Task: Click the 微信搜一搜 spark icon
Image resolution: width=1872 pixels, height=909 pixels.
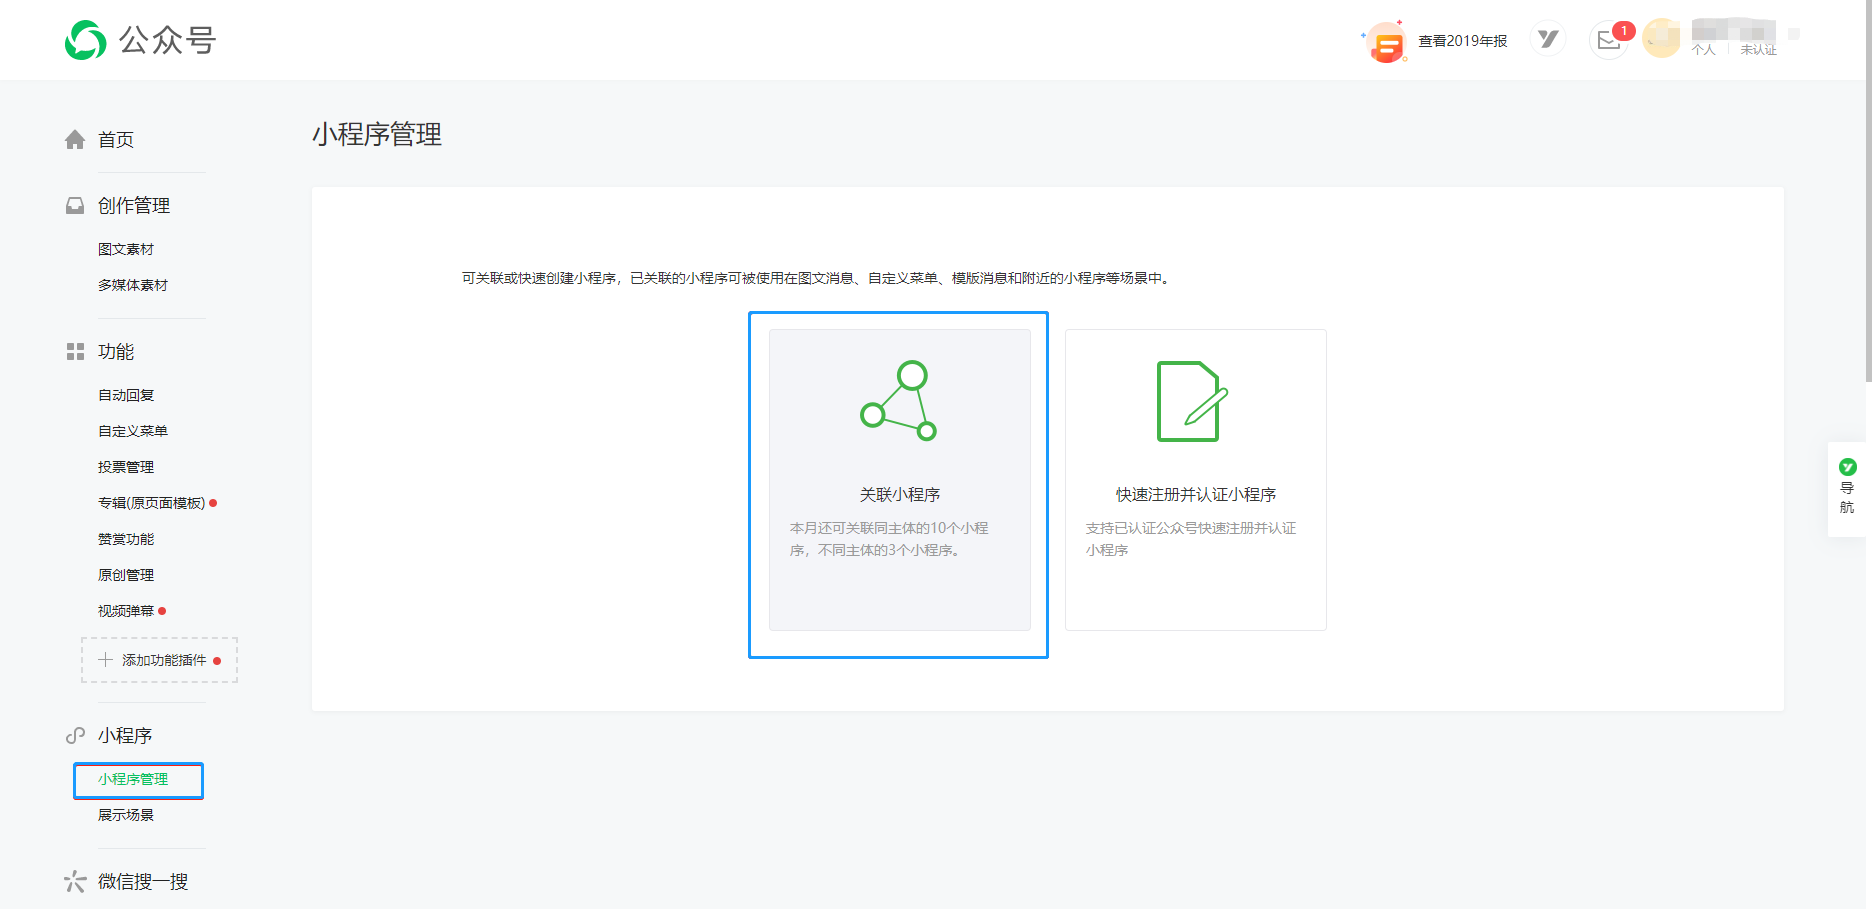Action: click(75, 881)
